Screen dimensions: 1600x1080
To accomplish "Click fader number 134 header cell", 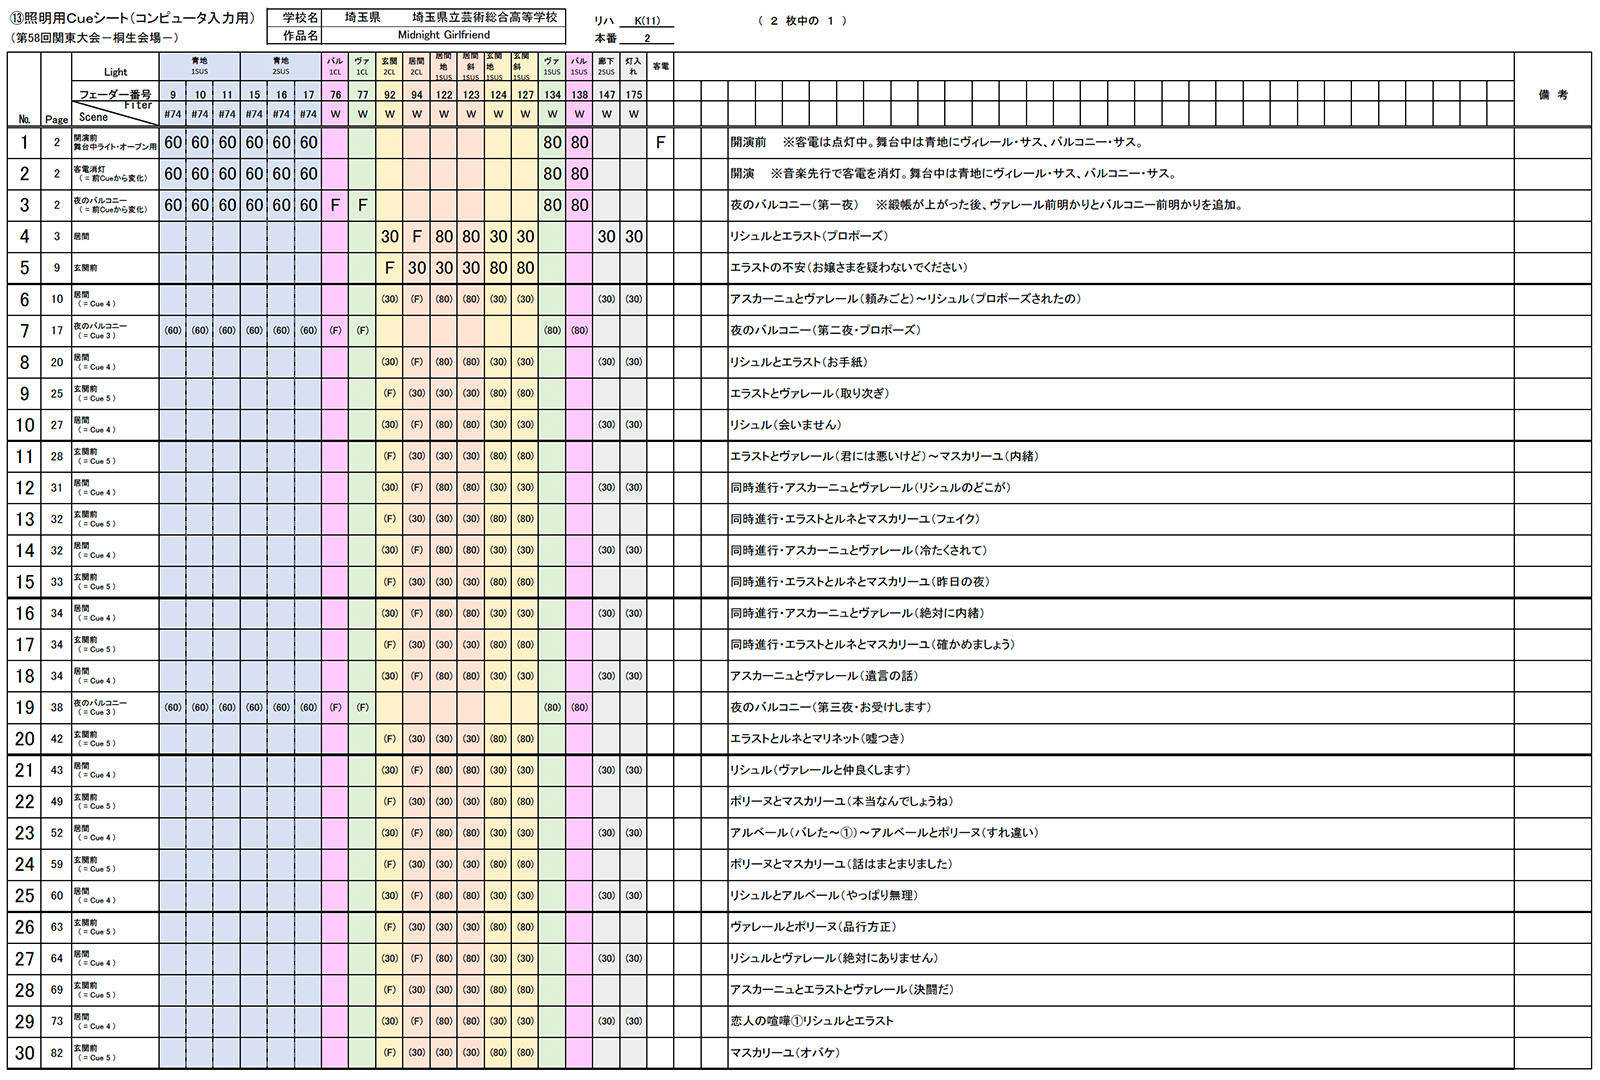I will (x=552, y=95).
